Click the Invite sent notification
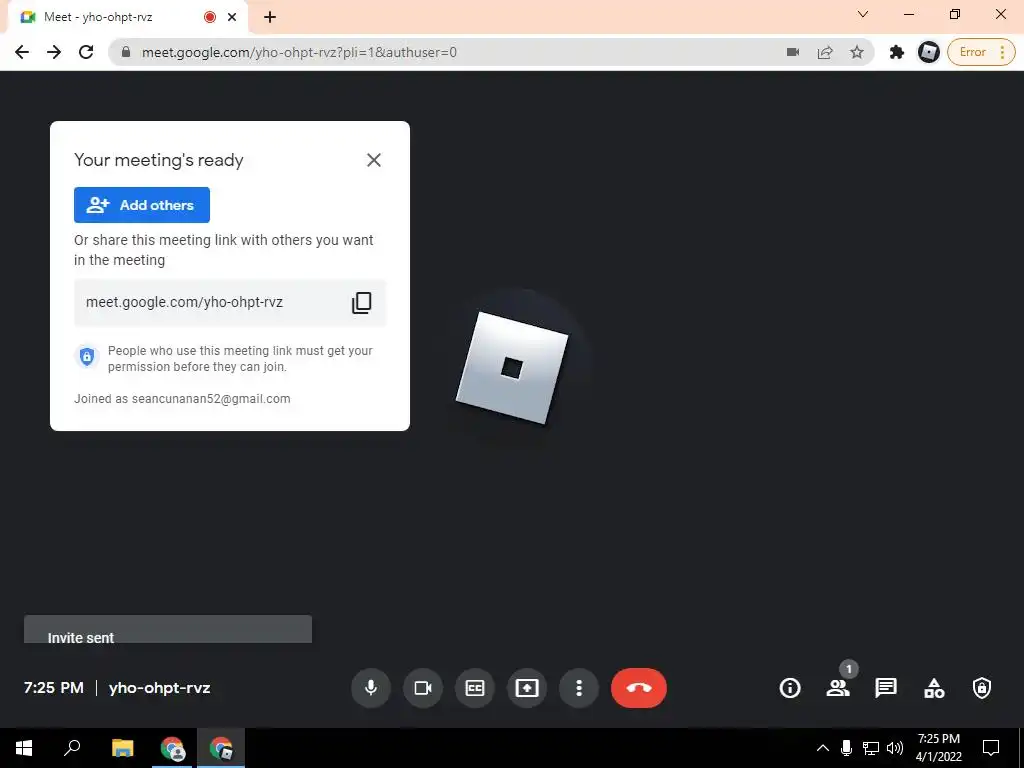1024x768 pixels. (x=168, y=630)
